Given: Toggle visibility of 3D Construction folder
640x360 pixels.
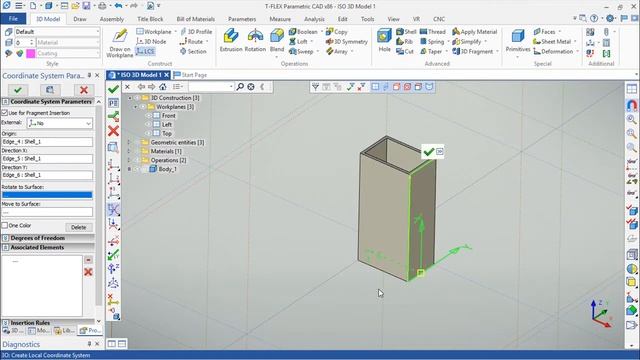Looking at the screenshot, I should 137,98.
